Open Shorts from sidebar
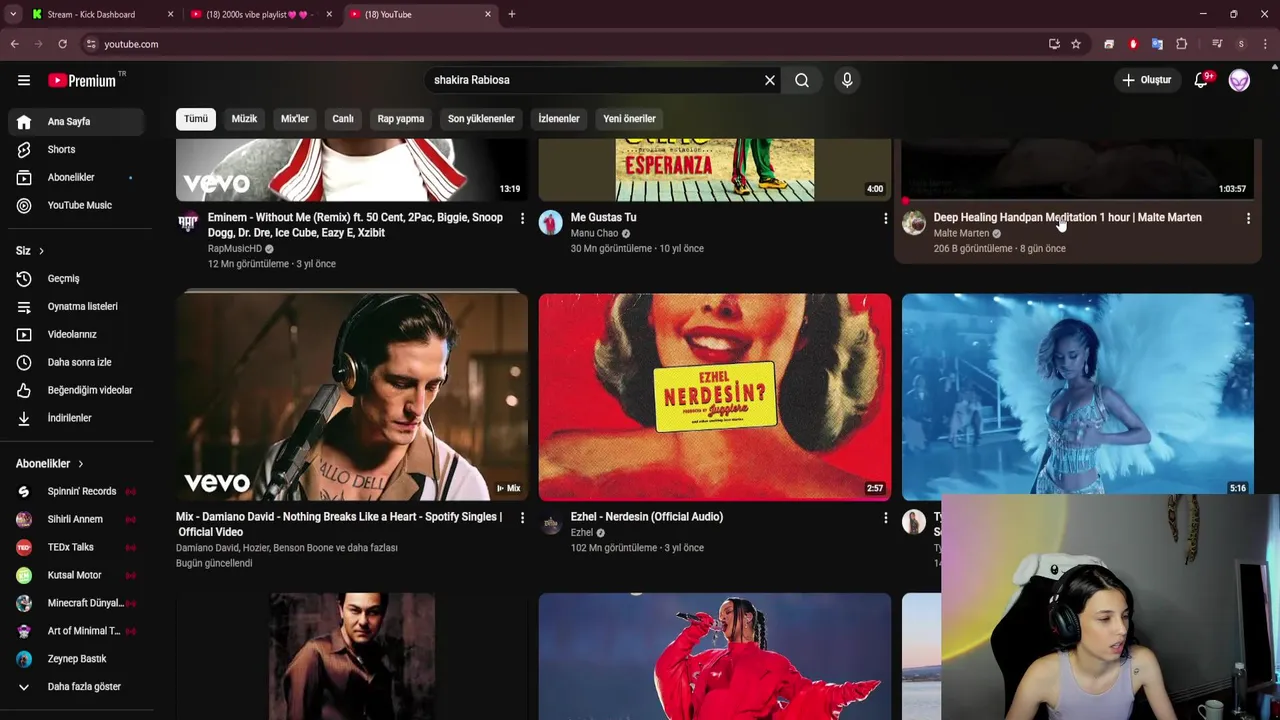Viewport: 1280px width, 720px height. pyautogui.click(x=76, y=150)
